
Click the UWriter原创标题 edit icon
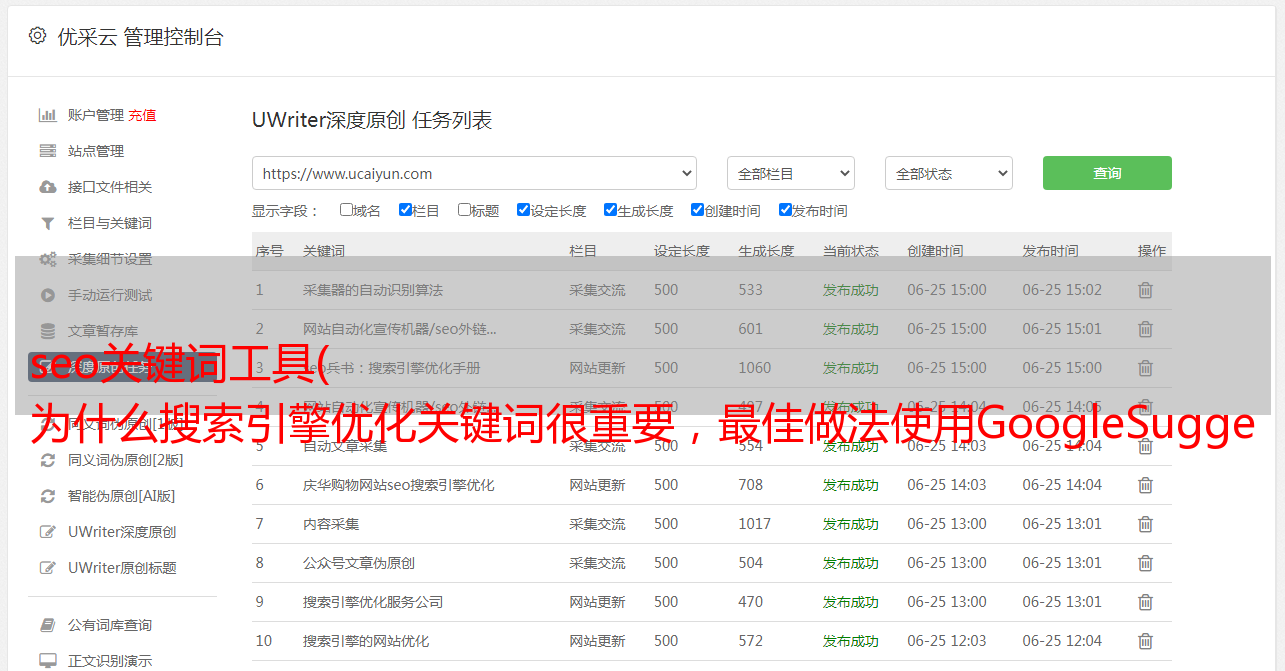point(47,568)
